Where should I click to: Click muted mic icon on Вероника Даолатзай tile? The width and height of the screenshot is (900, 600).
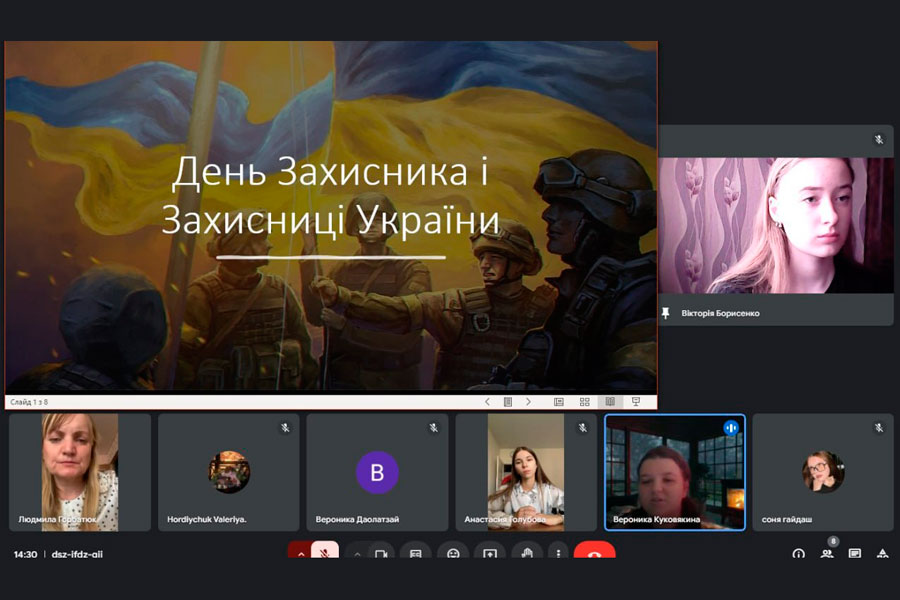pos(434,428)
